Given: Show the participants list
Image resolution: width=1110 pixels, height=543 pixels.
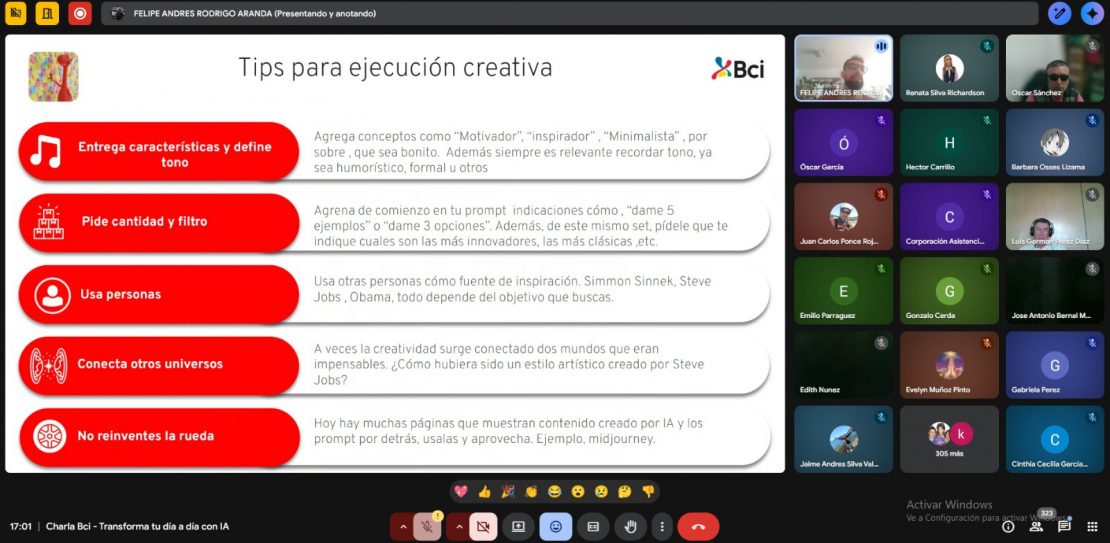Looking at the screenshot, I should click(x=1037, y=526).
